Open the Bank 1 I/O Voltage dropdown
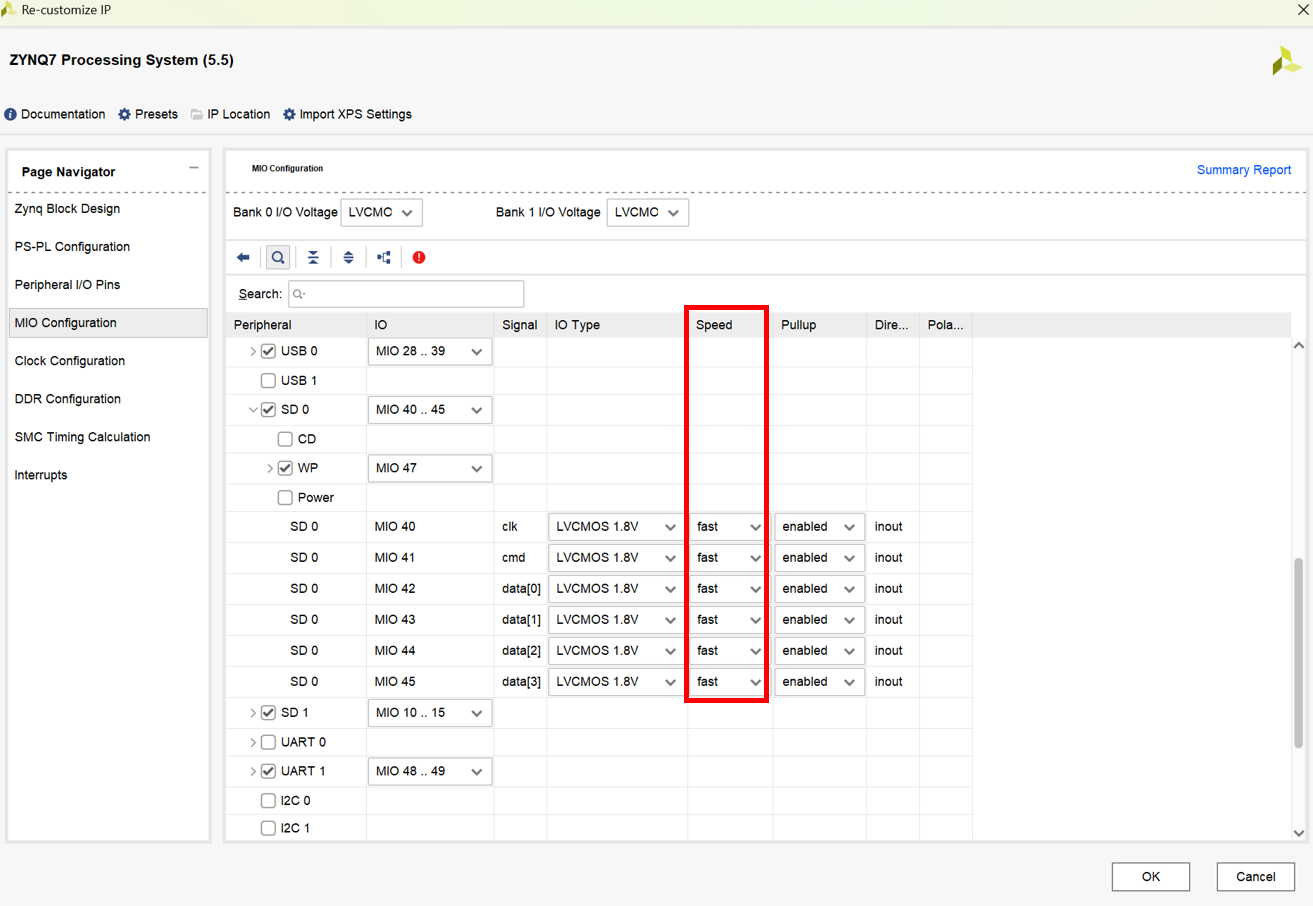 click(647, 212)
